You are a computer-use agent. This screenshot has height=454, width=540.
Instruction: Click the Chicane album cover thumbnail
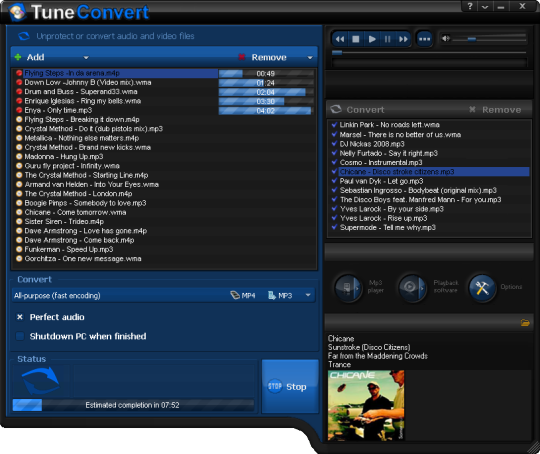(366, 405)
